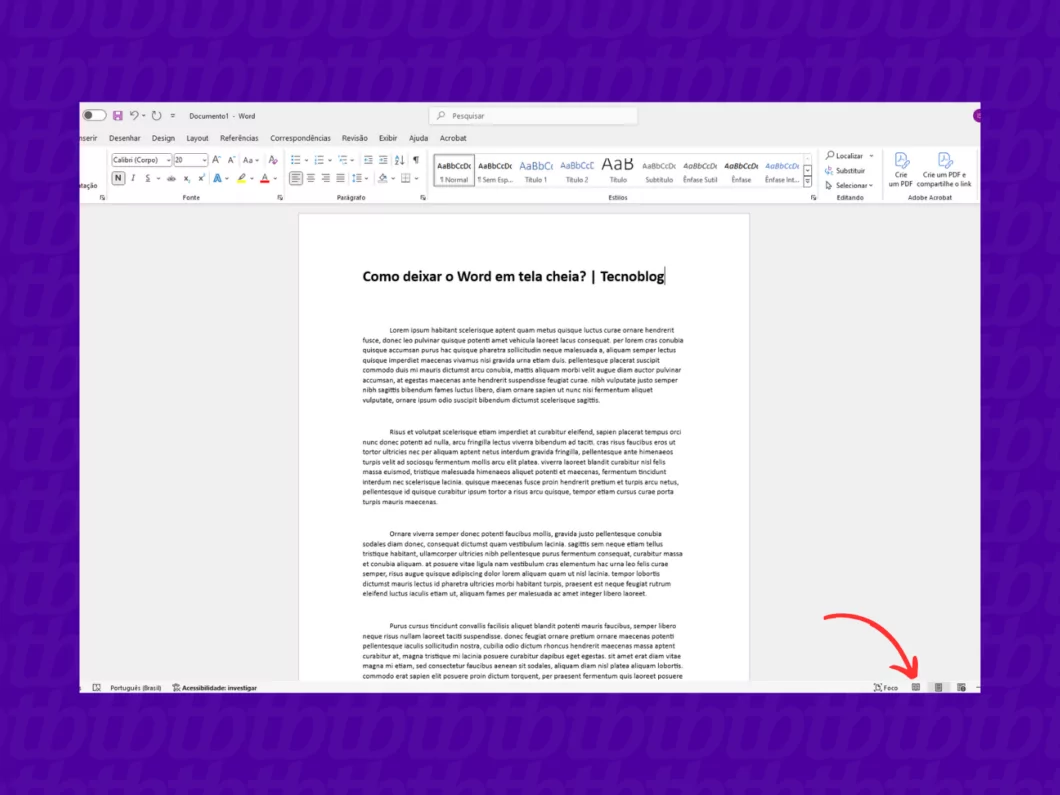Apply superscript formatting
The height and width of the screenshot is (795, 1060).
(x=201, y=178)
